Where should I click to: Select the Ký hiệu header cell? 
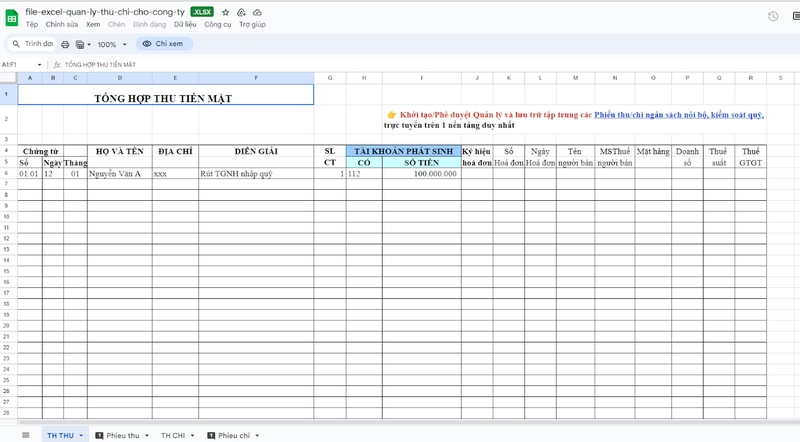pos(477,151)
